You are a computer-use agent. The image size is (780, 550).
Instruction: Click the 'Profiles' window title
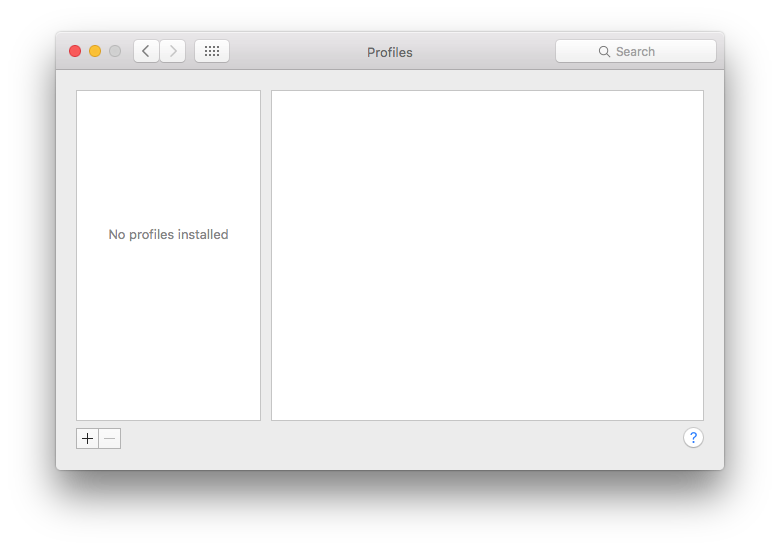(x=390, y=52)
